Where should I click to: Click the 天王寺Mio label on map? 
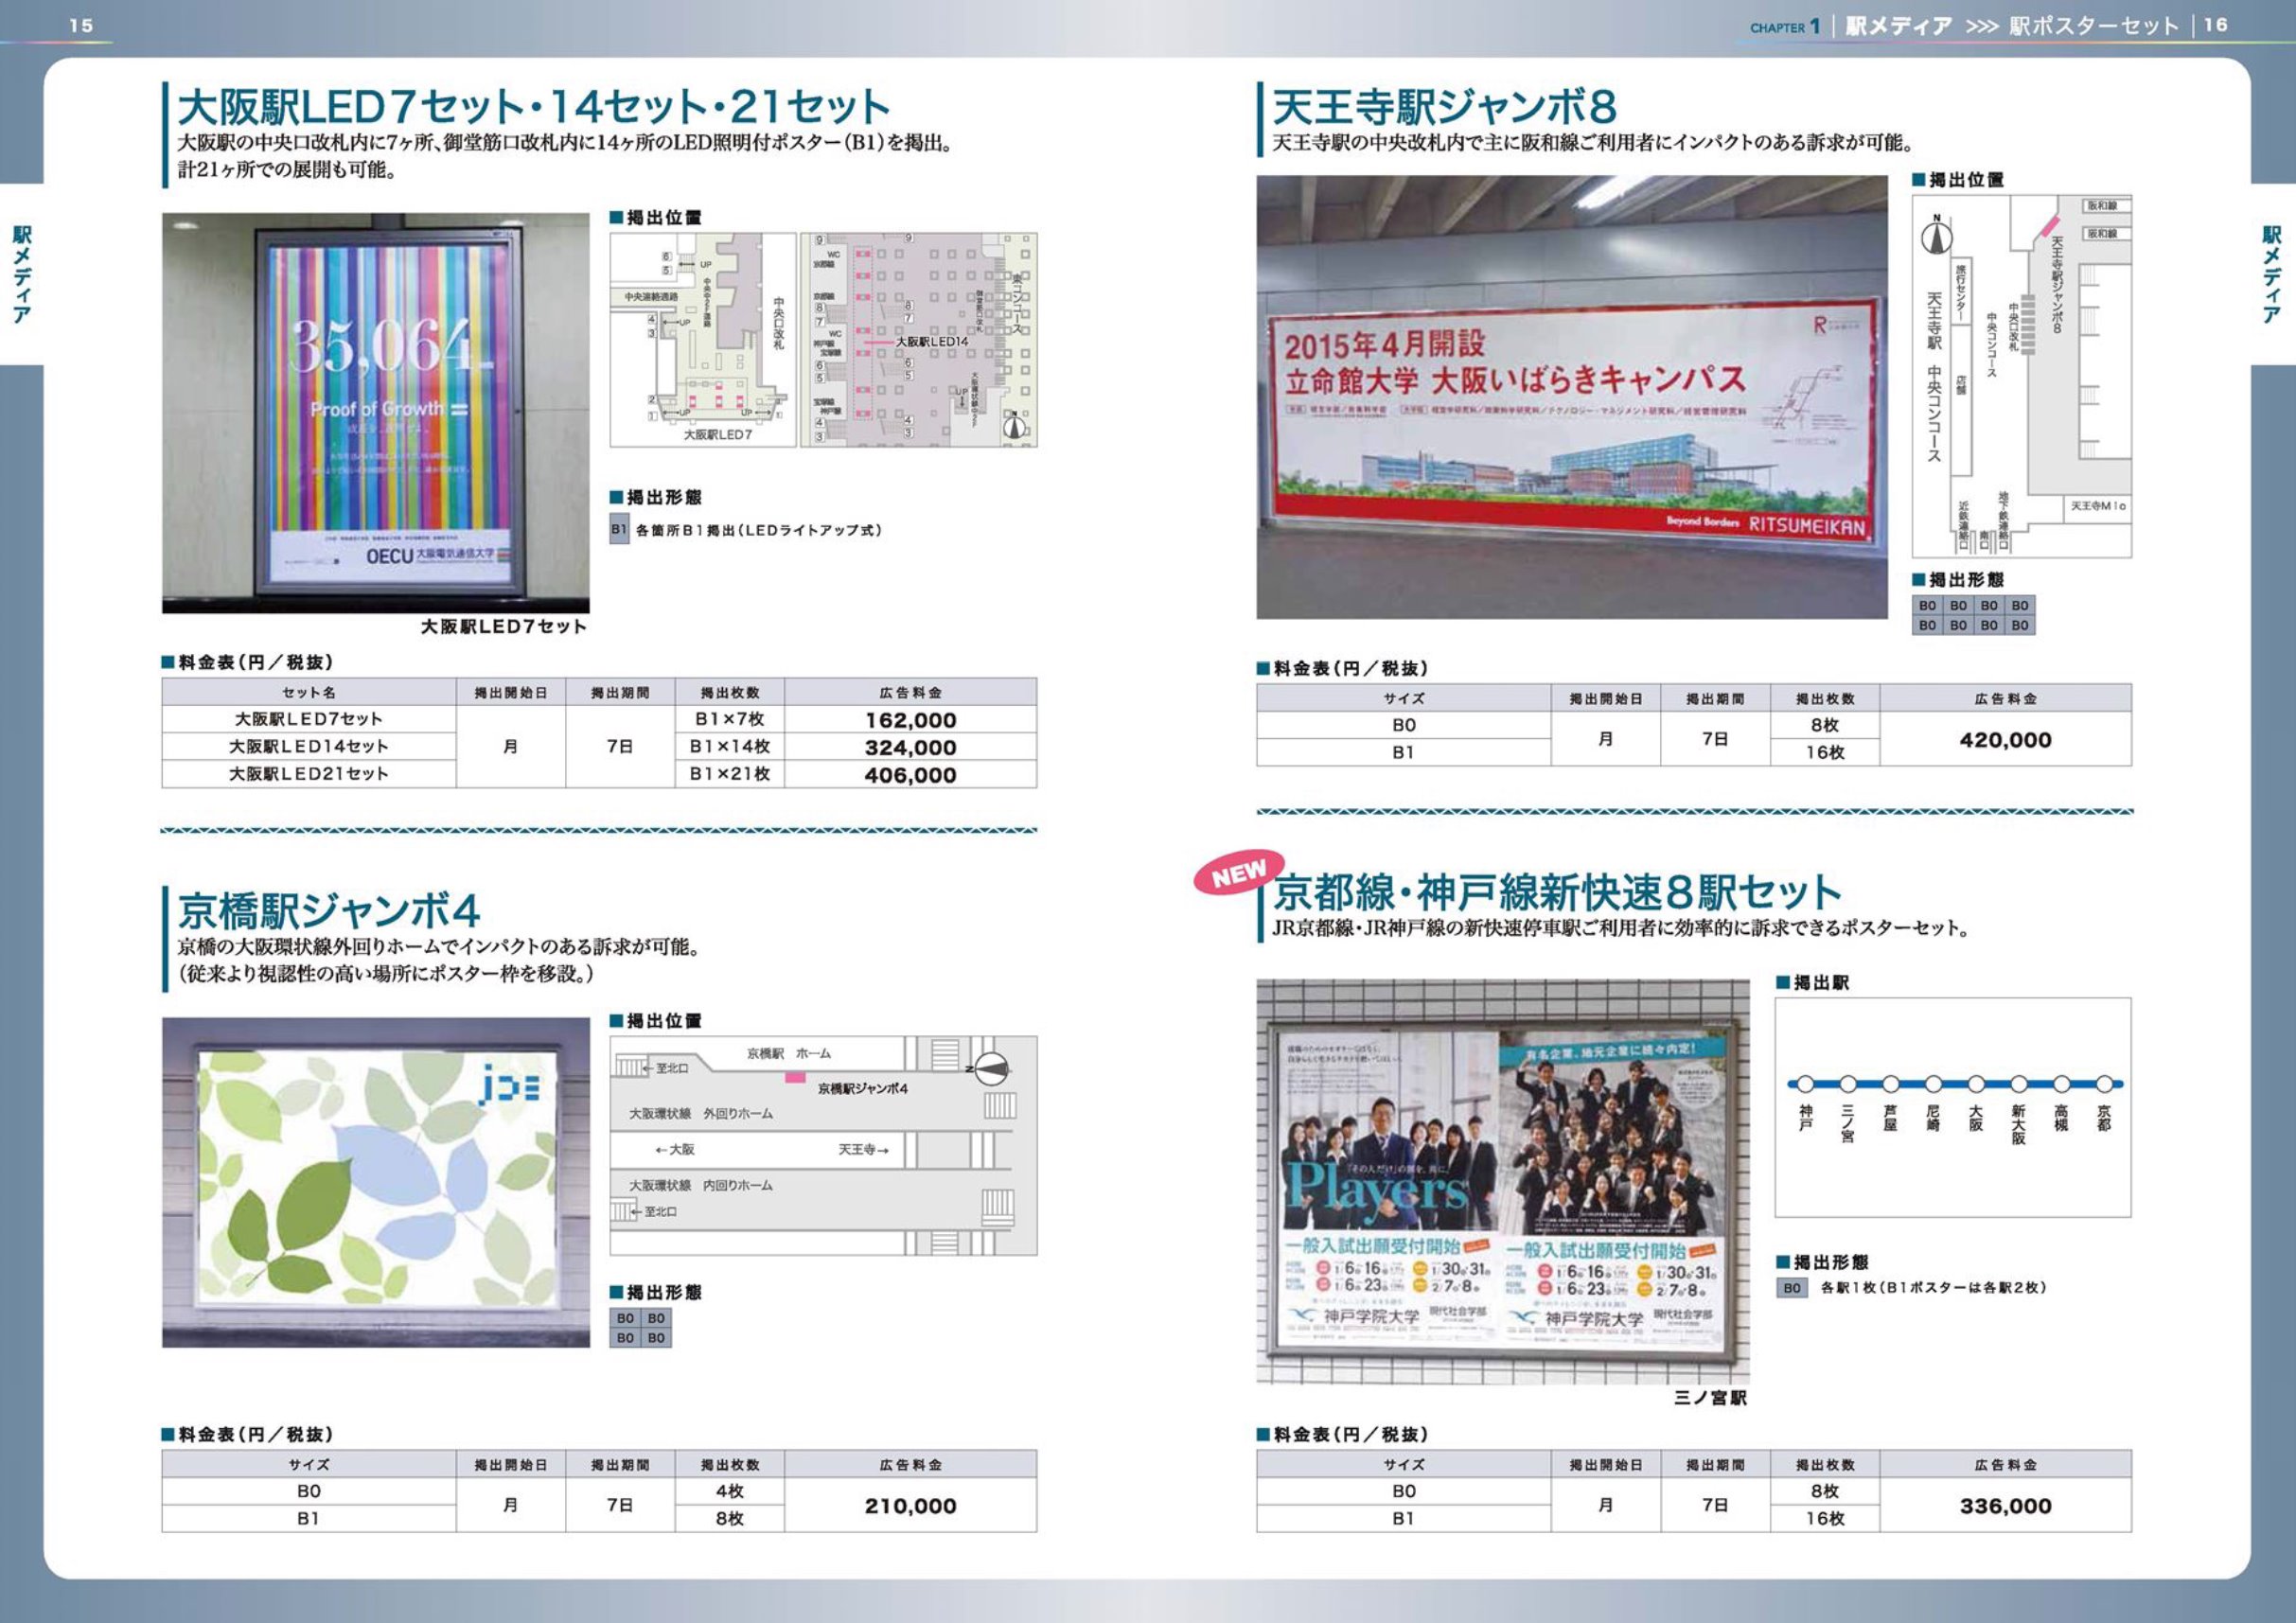tap(2098, 506)
